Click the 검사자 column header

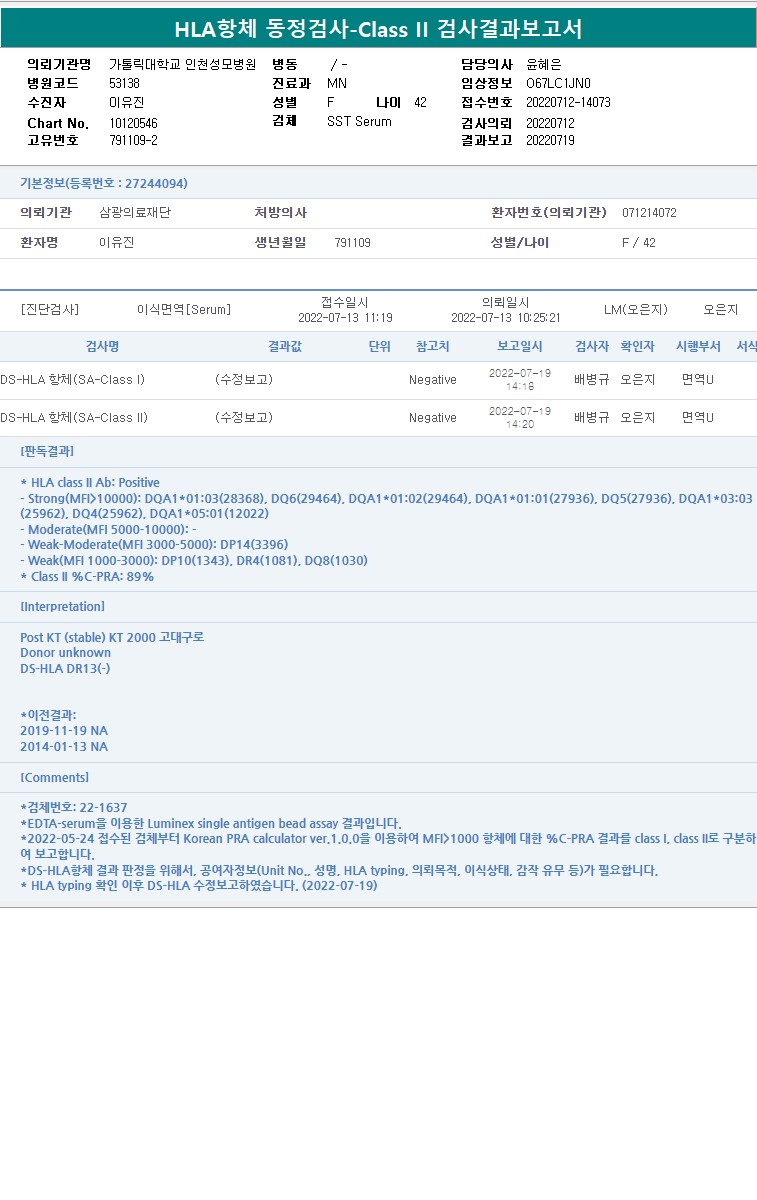click(x=592, y=346)
